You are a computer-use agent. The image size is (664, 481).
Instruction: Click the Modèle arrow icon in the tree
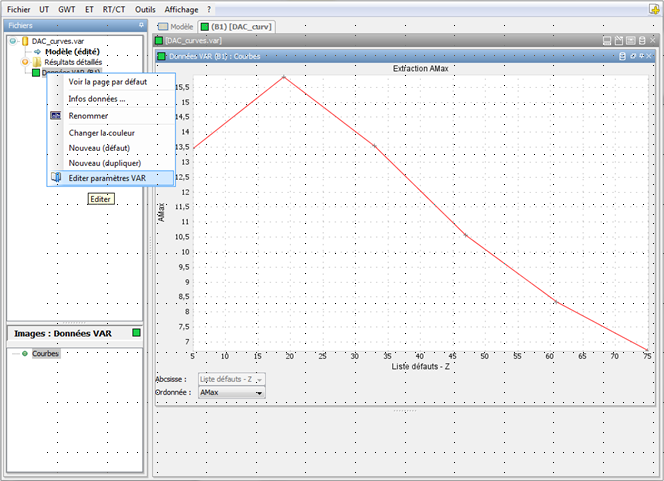tap(37, 52)
